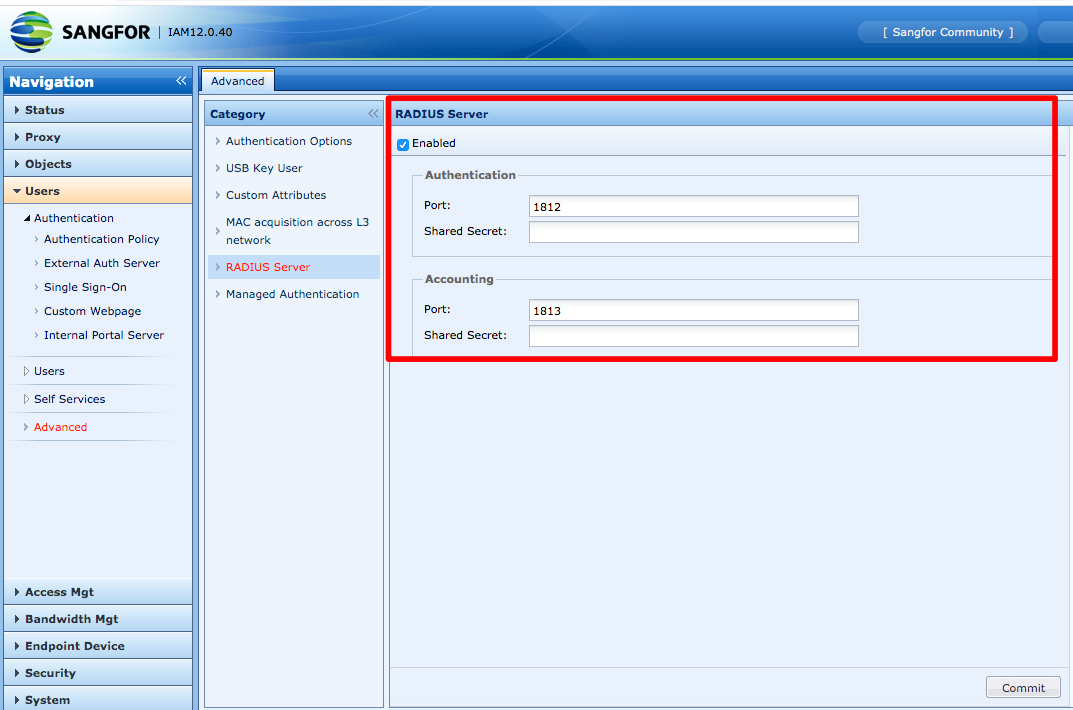Click the Commit button
The height and width of the screenshot is (710, 1073).
point(1023,687)
